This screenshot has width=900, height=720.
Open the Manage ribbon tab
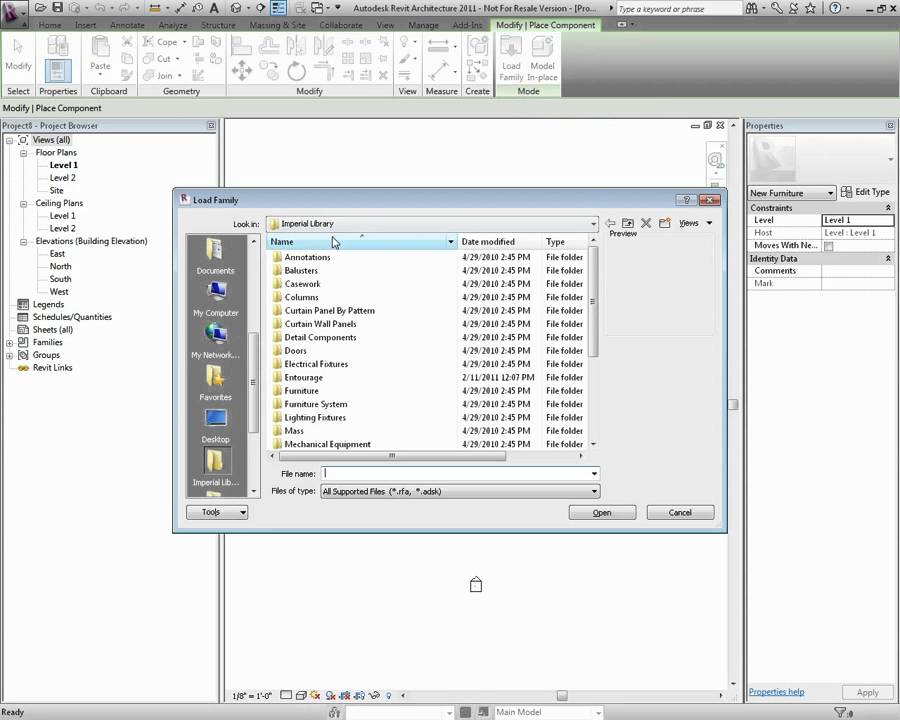coord(424,25)
